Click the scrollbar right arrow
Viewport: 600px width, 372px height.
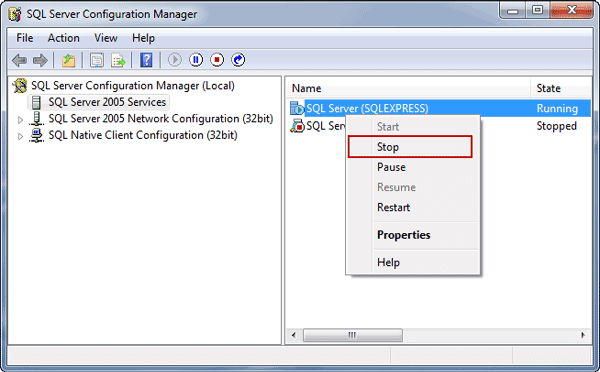pos(583,335)
